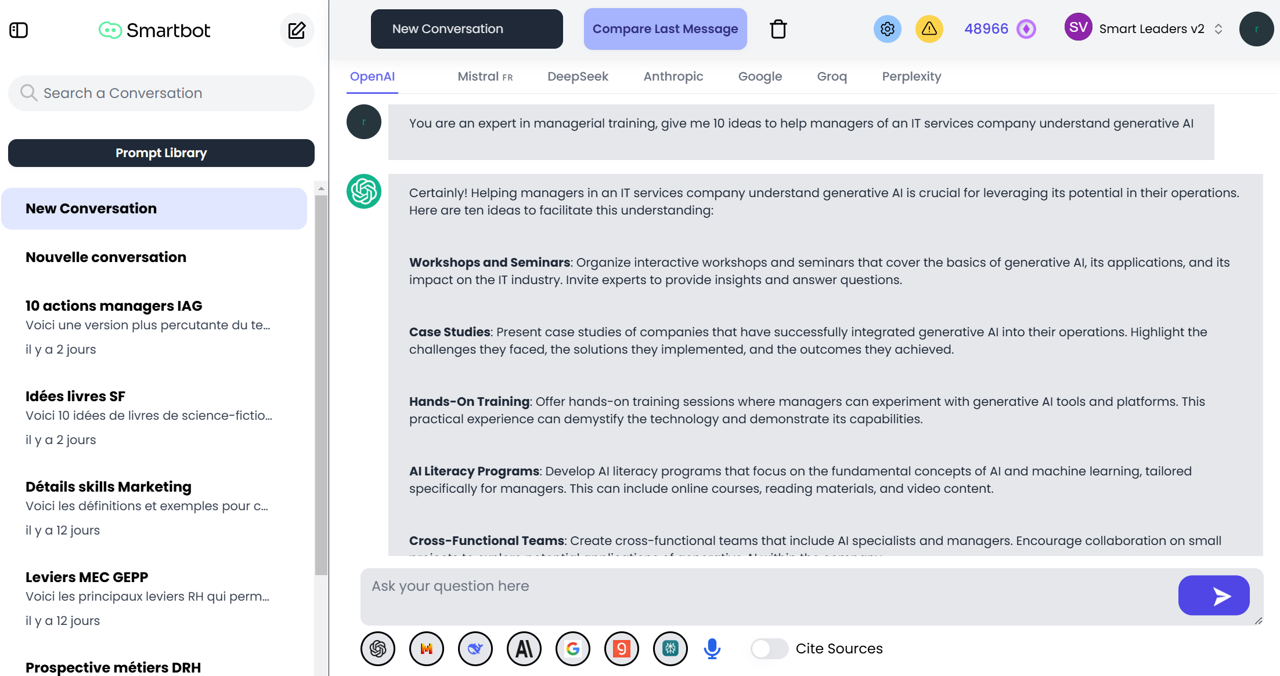Click the yellow warning triangle icon
1280x676 pixels.
929,29
